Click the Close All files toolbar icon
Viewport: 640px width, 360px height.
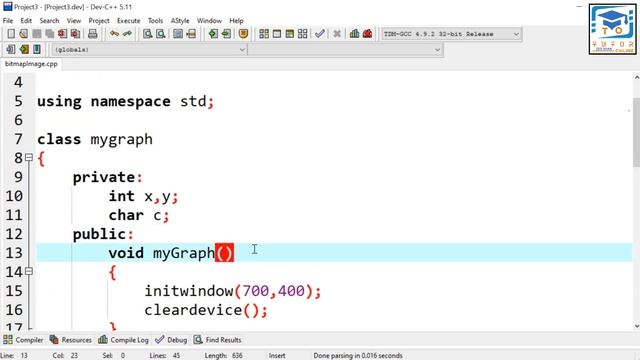coord(76,34)
